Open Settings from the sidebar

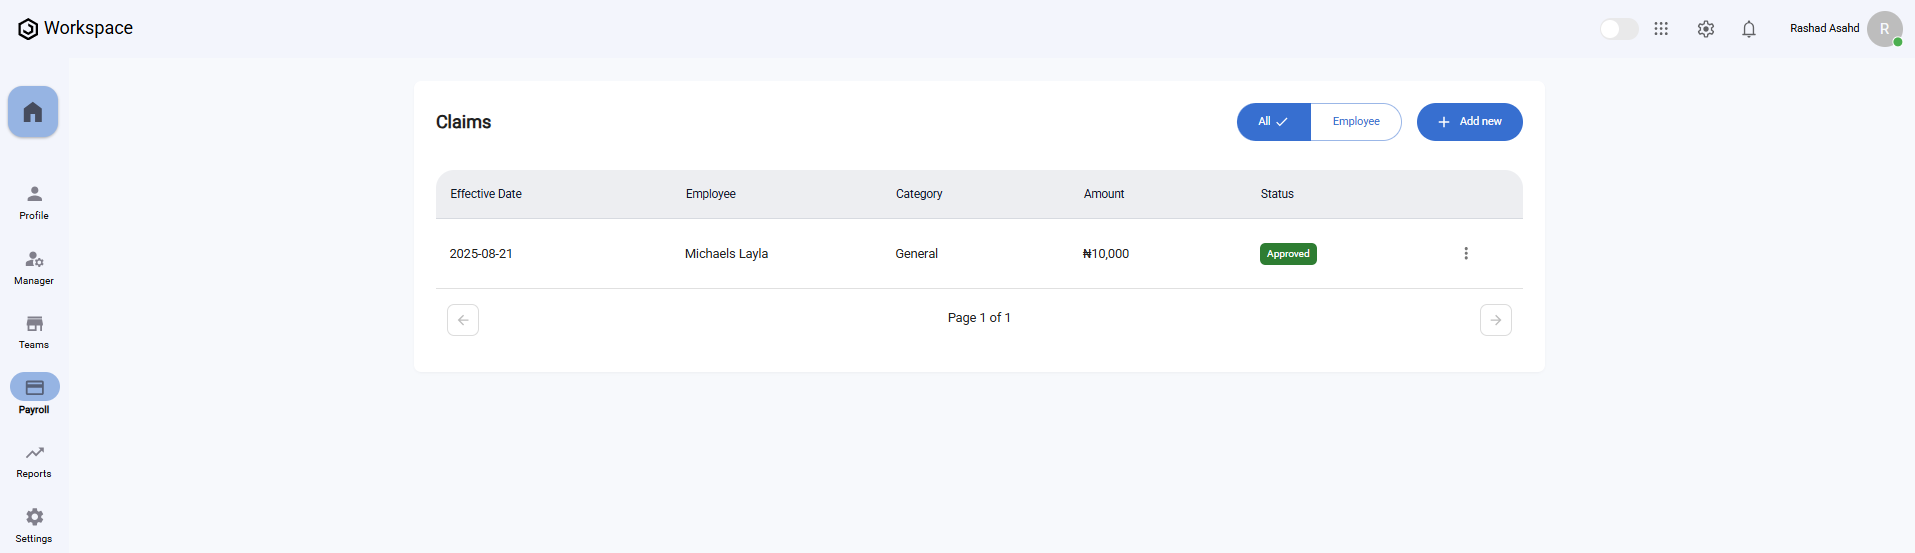(x=34, y=525)
